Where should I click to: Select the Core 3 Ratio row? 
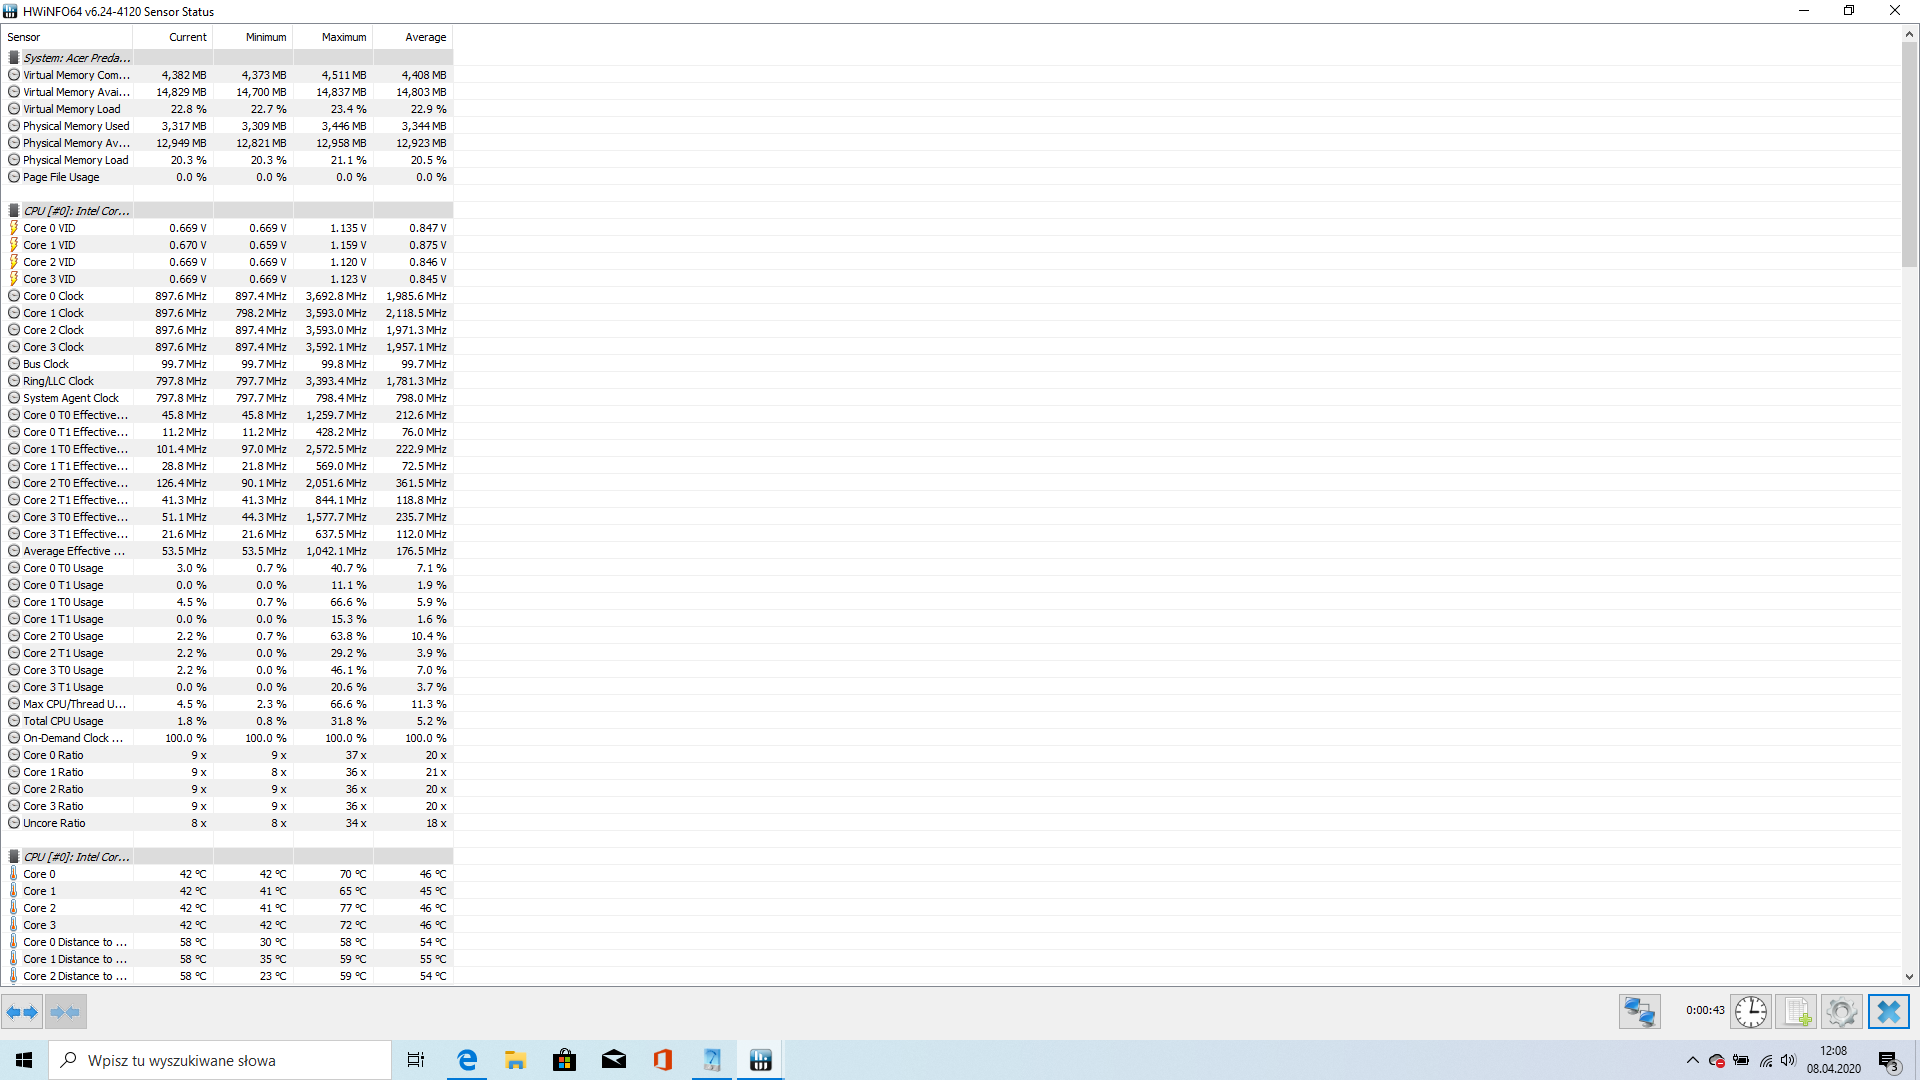pyautogui.click(x=228, y=806)
